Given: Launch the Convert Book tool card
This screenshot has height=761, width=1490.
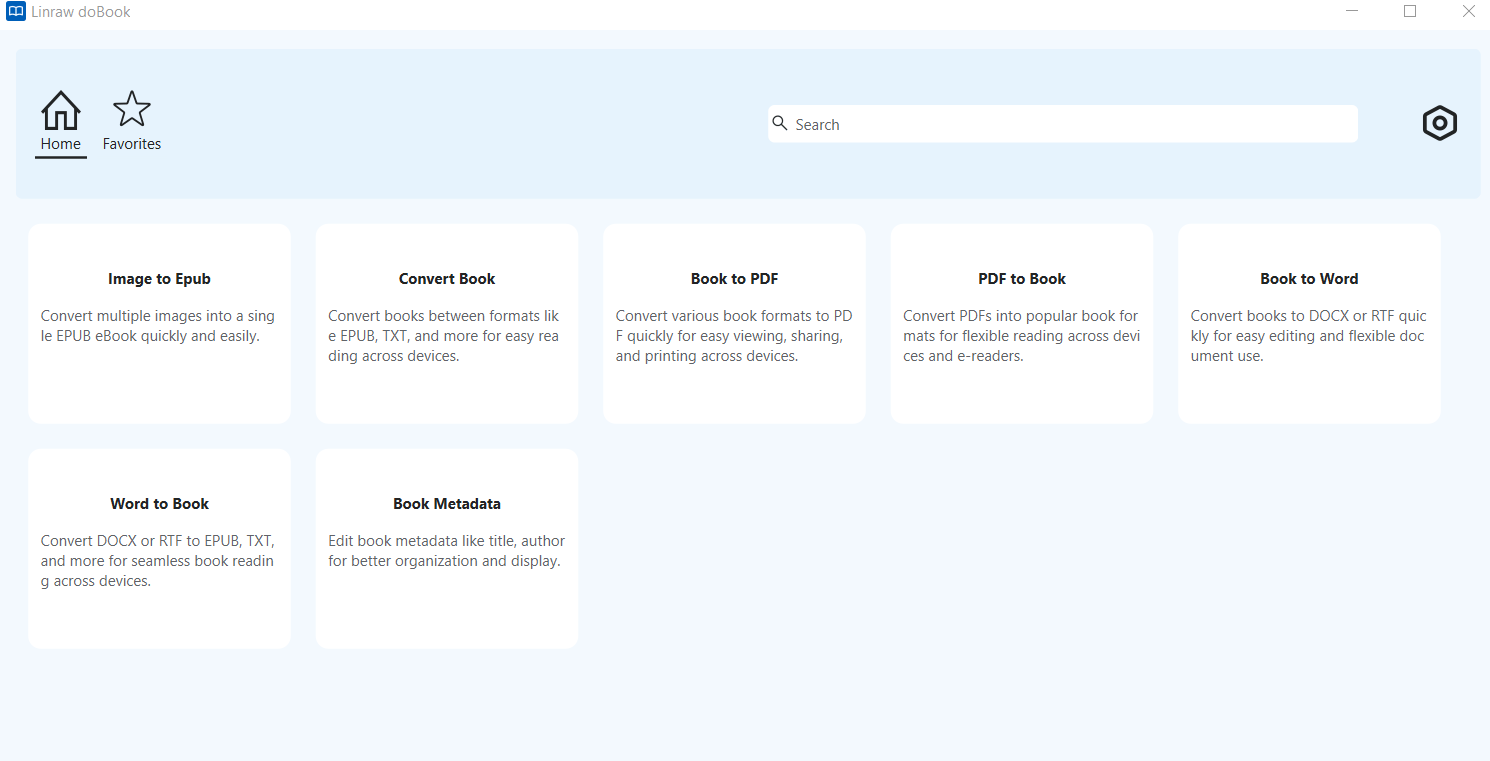Looking at the screenshot, I should [x=447, y=323].
